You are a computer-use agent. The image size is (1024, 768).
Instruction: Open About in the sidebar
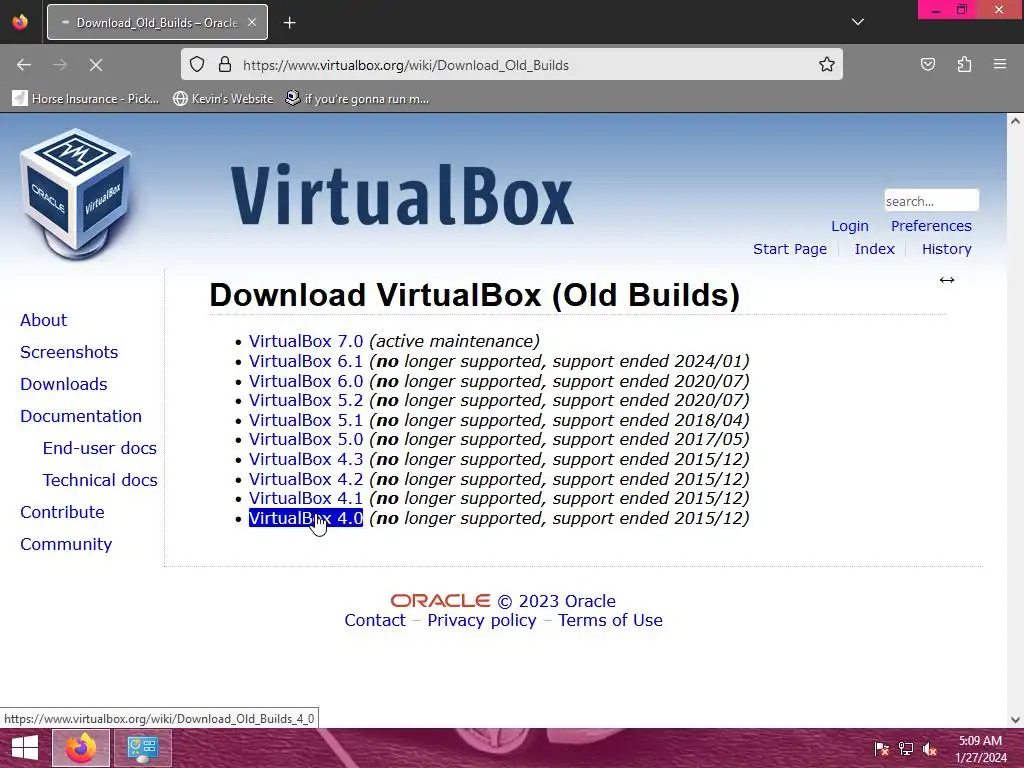(x=44, y=320)
